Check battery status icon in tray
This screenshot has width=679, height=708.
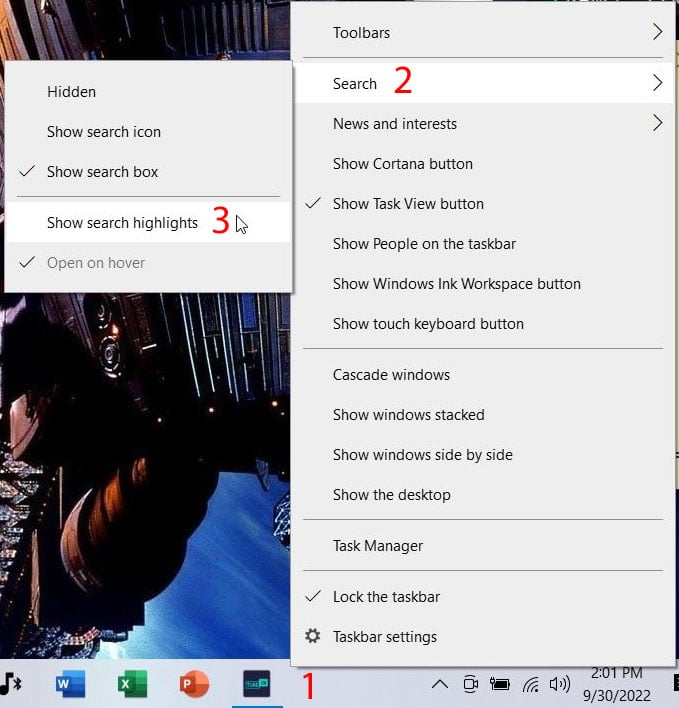pyautogui.click(x=500, y=685)
